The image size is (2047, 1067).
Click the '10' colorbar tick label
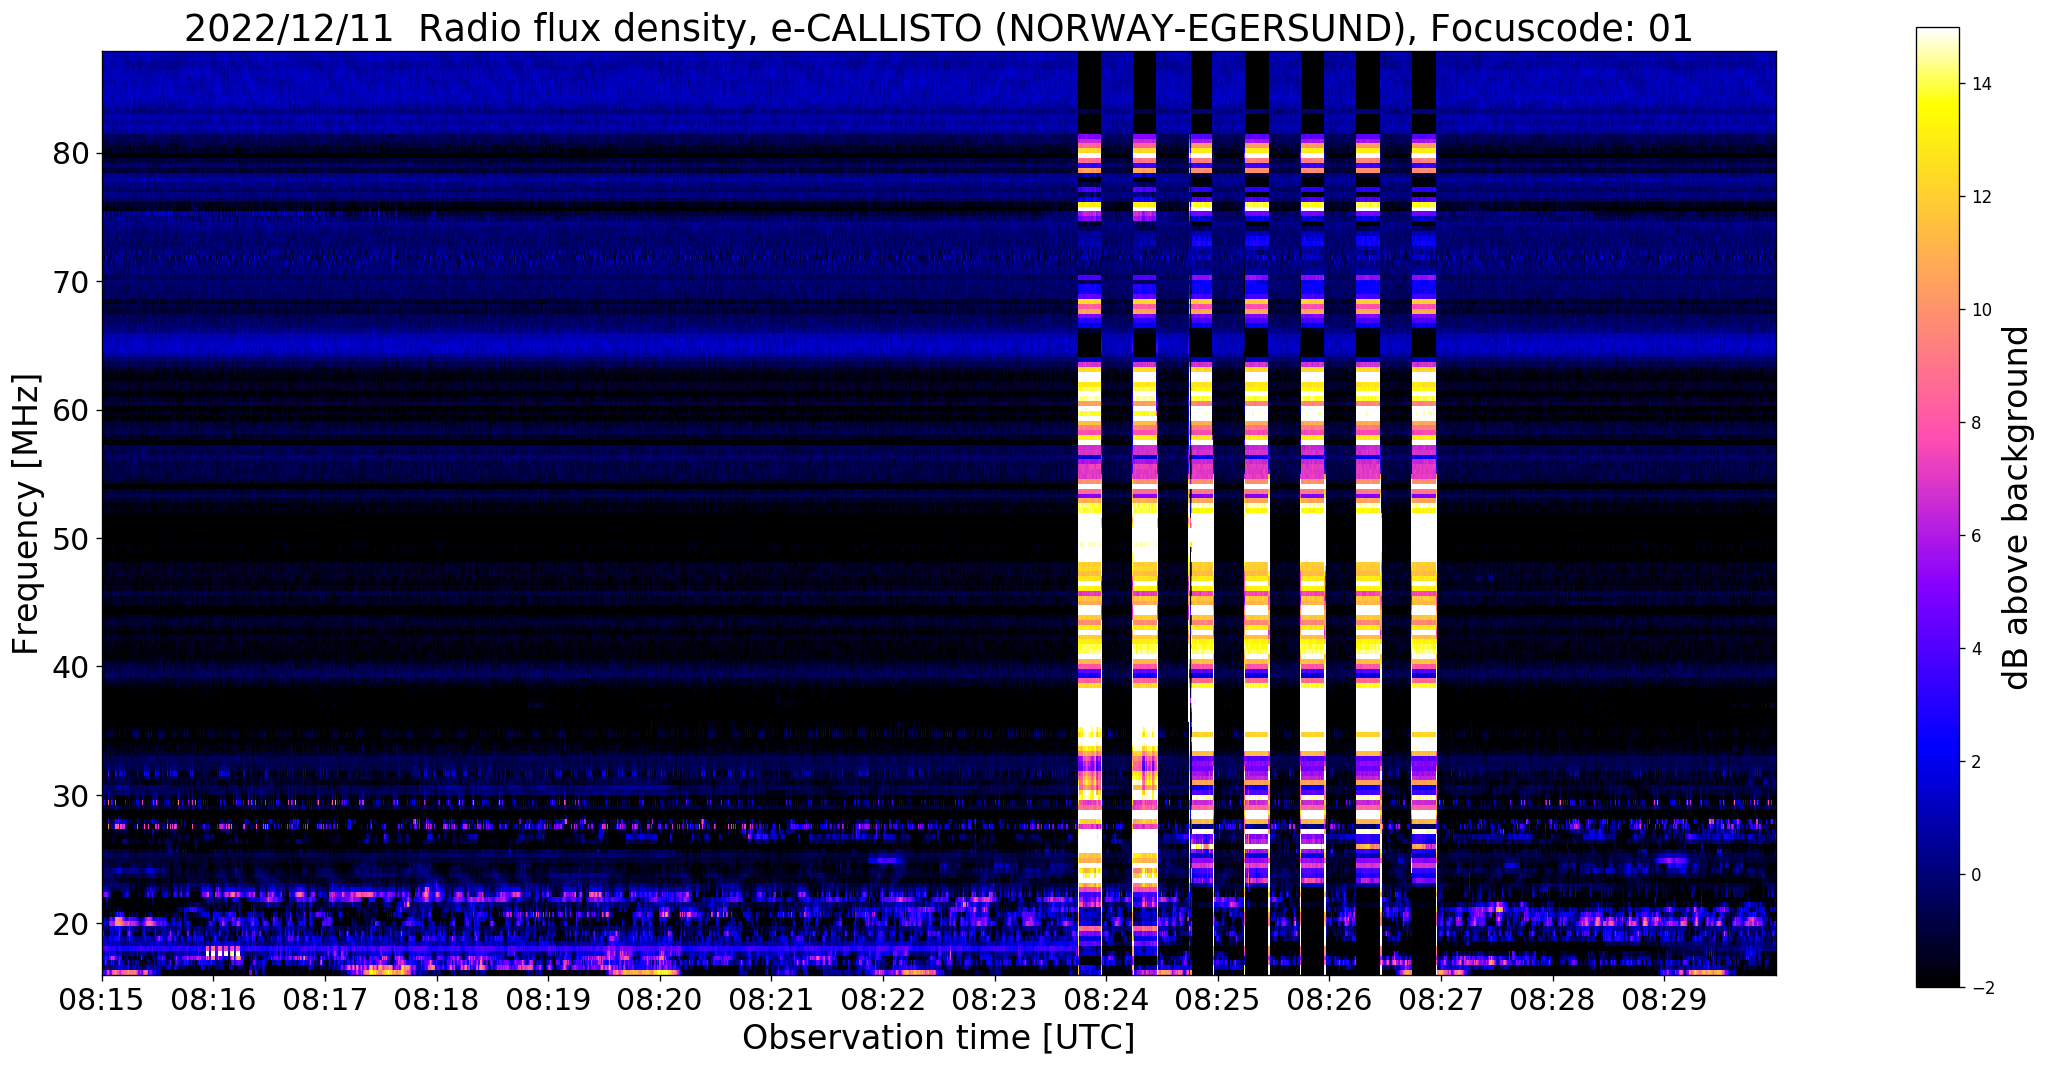pyautogui.click(x=1980, y=310)
